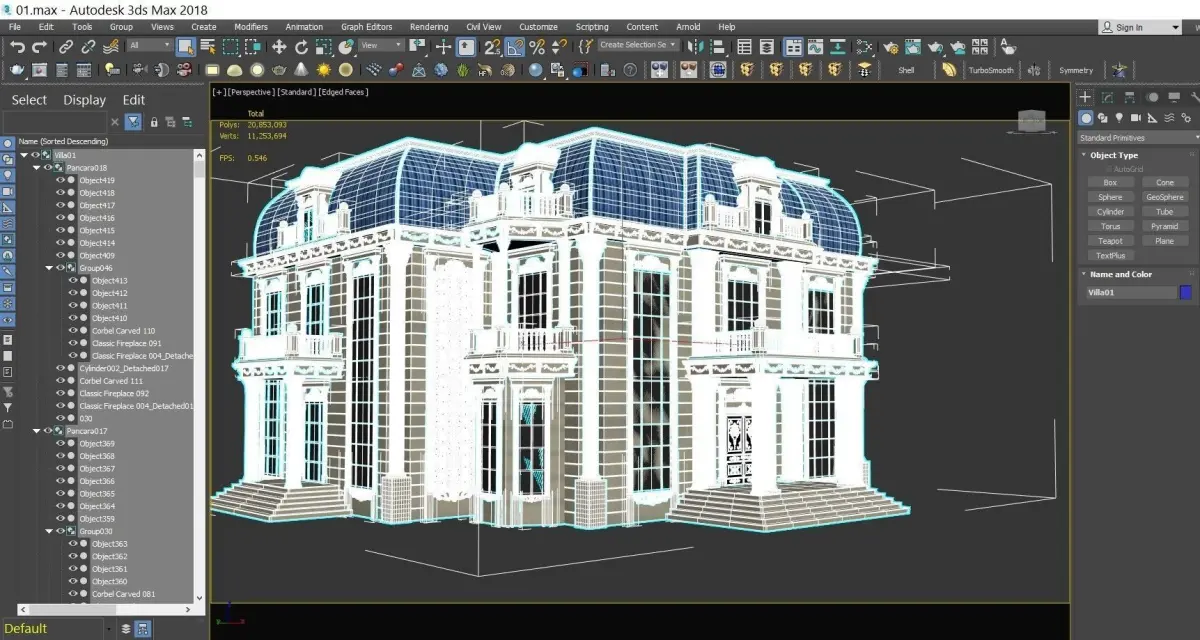Click the Teapot primitive button
This screenshot has height=640, width=1200.
pyautogui.click(x=1110, y=241)
